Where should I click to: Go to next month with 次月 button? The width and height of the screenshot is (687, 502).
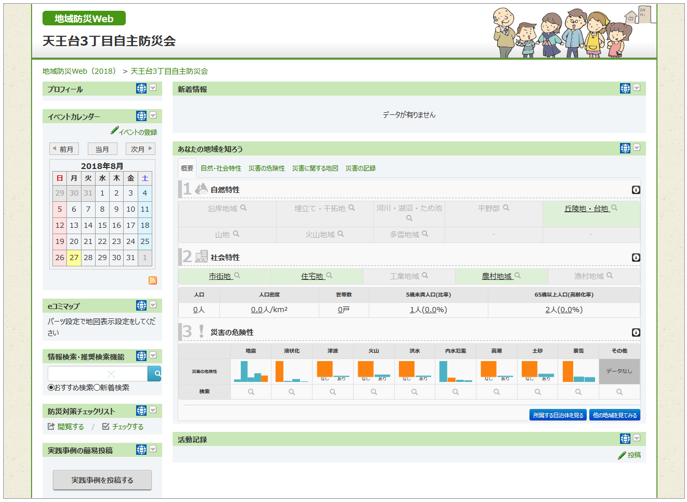coord(141,149)
